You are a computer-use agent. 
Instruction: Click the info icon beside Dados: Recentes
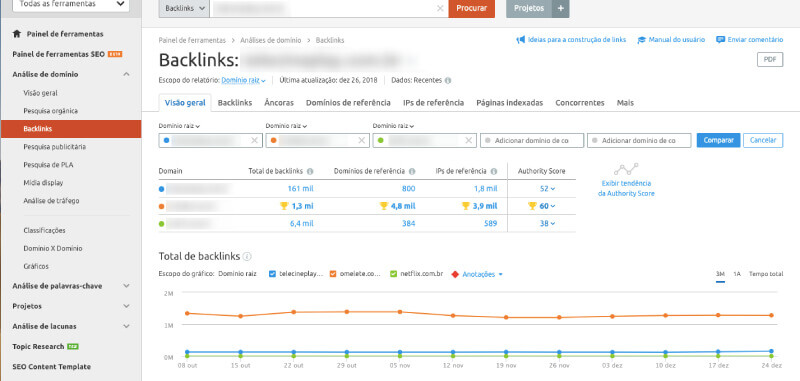(447, 81)
